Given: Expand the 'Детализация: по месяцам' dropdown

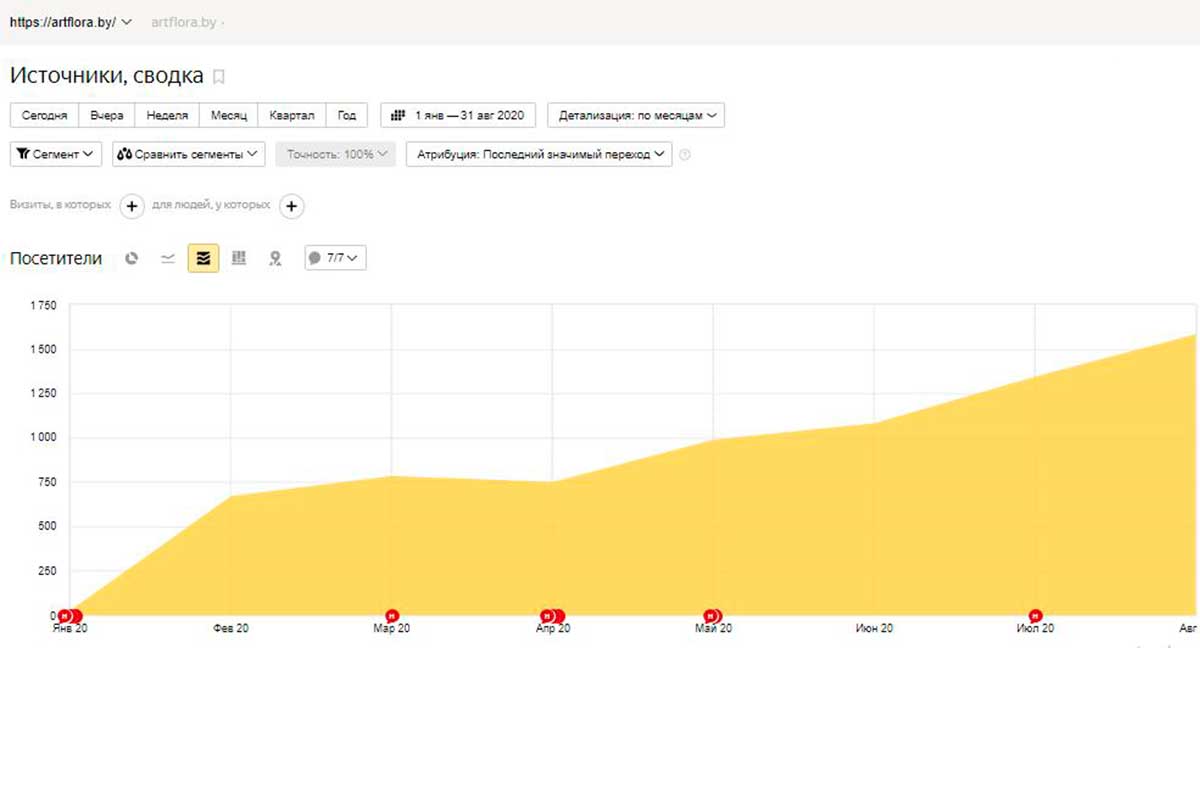Looking at the screenshot, I should pyautogui.click(x=636, y=115).
